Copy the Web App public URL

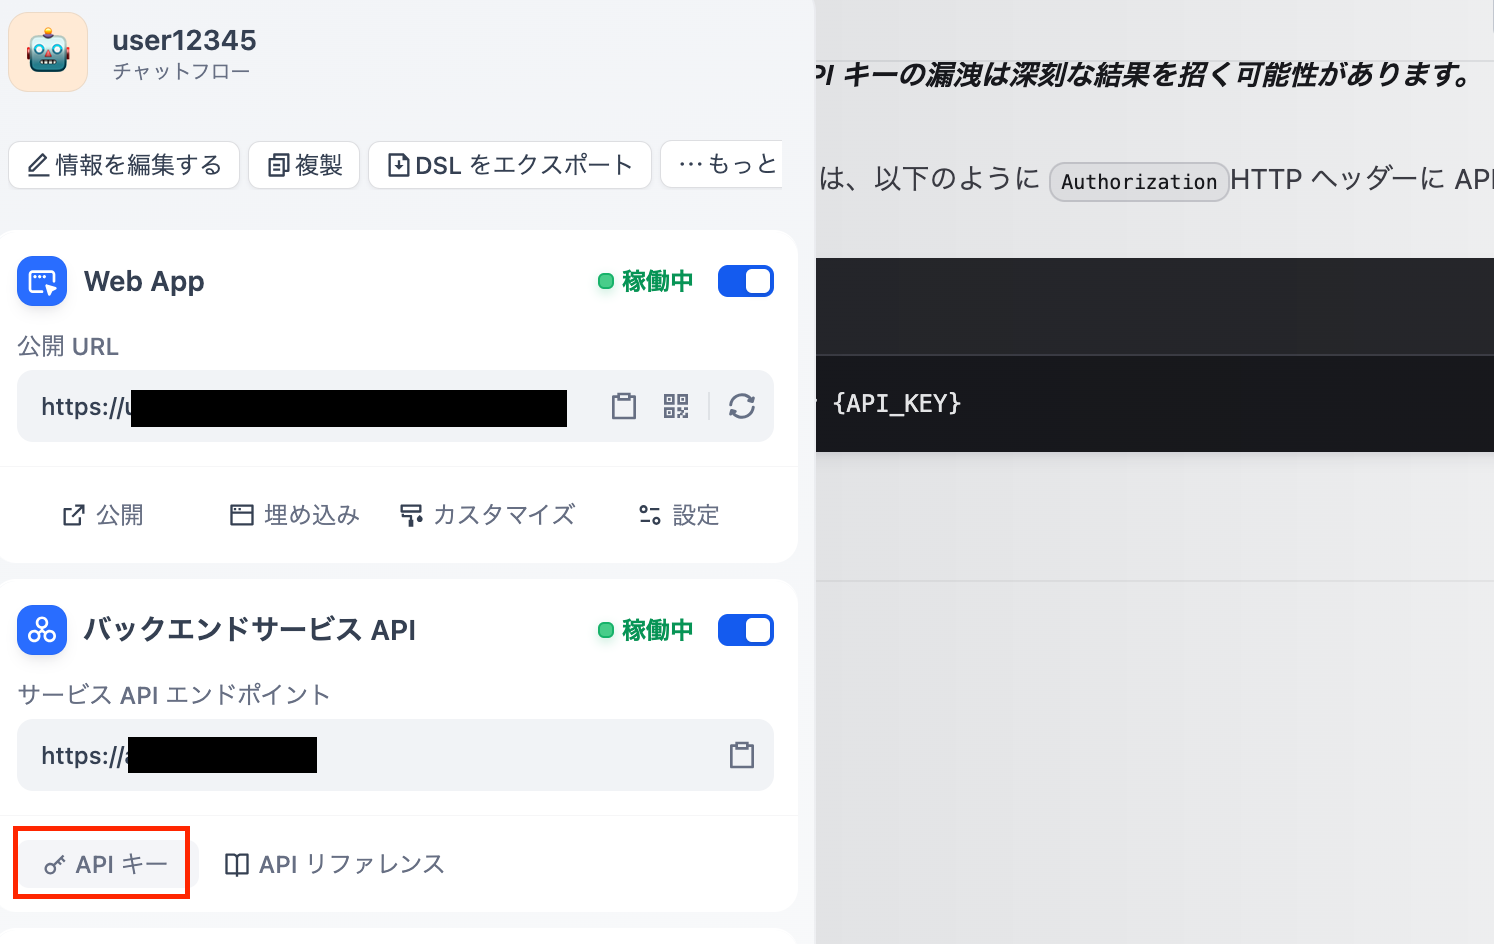click(x=624, y=406)
